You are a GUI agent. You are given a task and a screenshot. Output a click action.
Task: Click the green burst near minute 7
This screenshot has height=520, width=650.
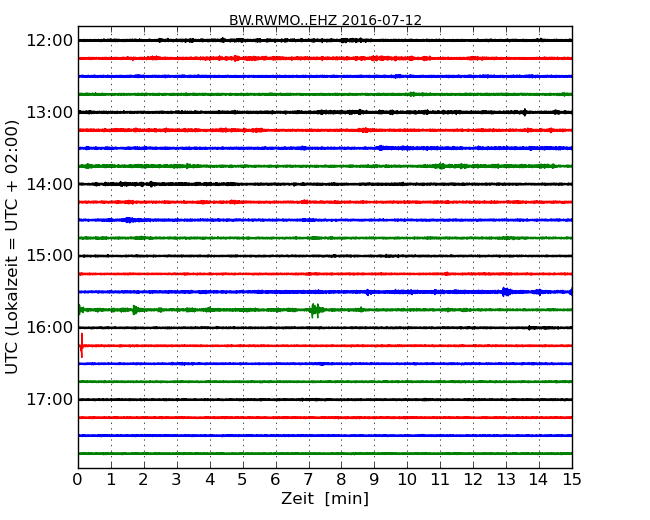click(316, 310)
